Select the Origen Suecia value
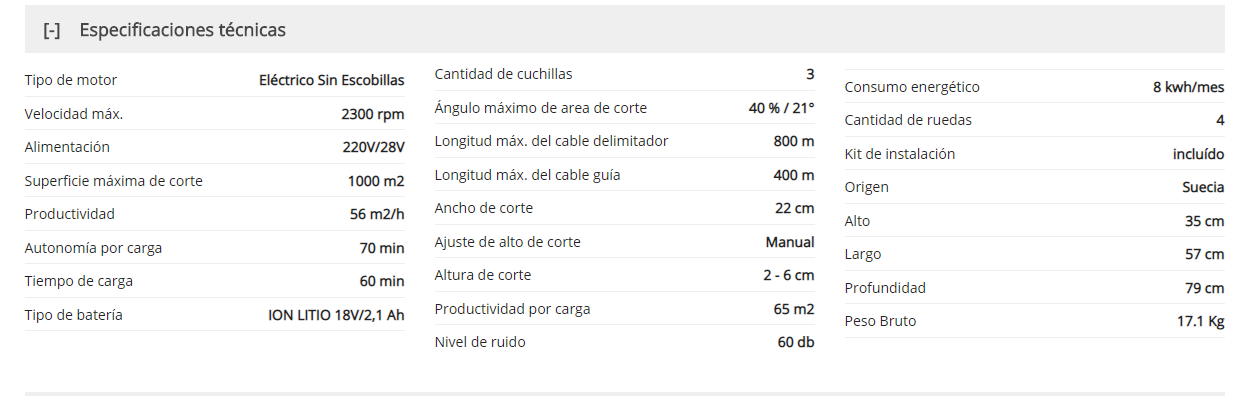This screenshot has height=396, width=1250. 1203,187
